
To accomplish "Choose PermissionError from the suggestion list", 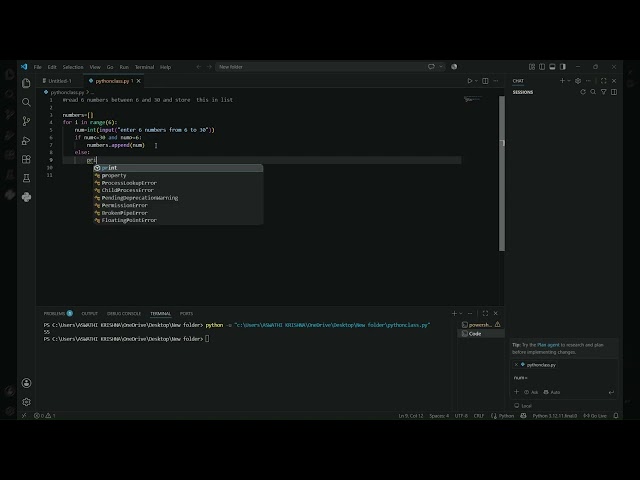I will coord(178,205).
